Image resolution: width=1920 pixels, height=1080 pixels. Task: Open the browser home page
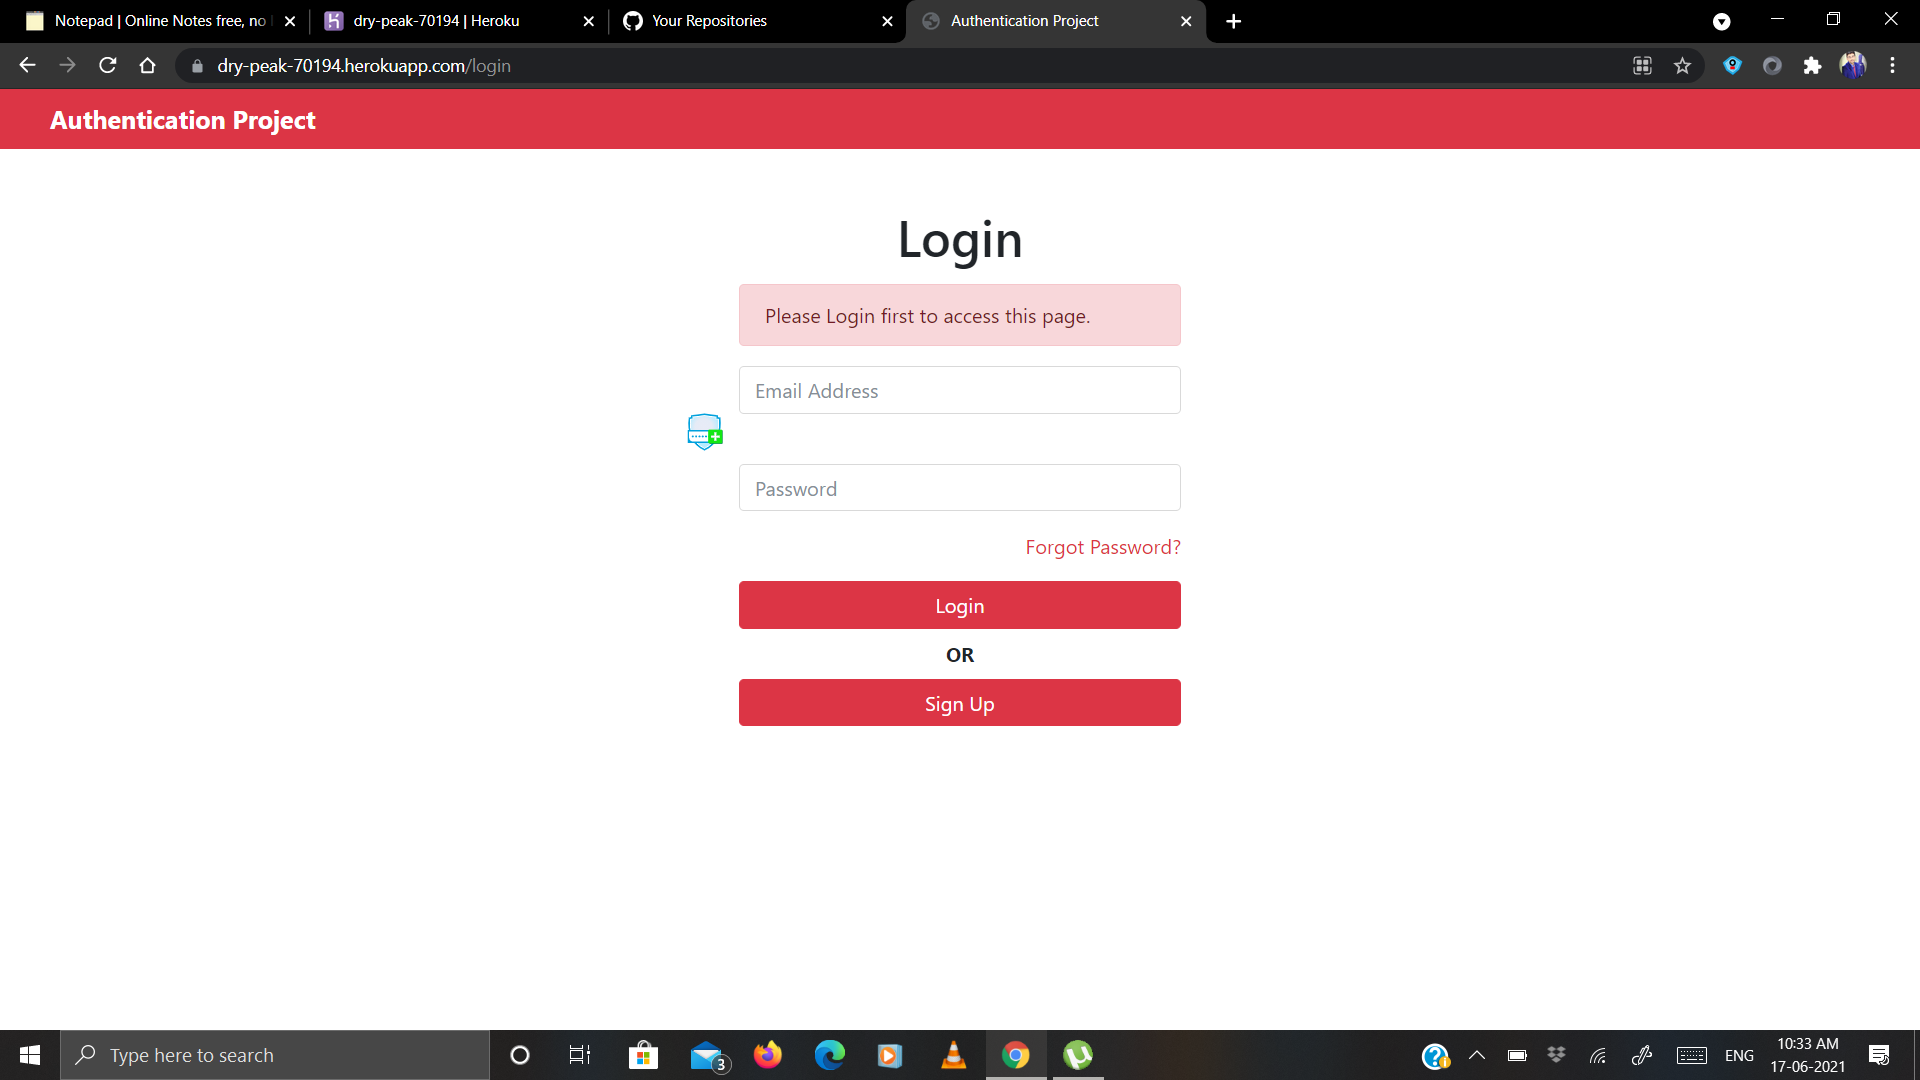148,66
